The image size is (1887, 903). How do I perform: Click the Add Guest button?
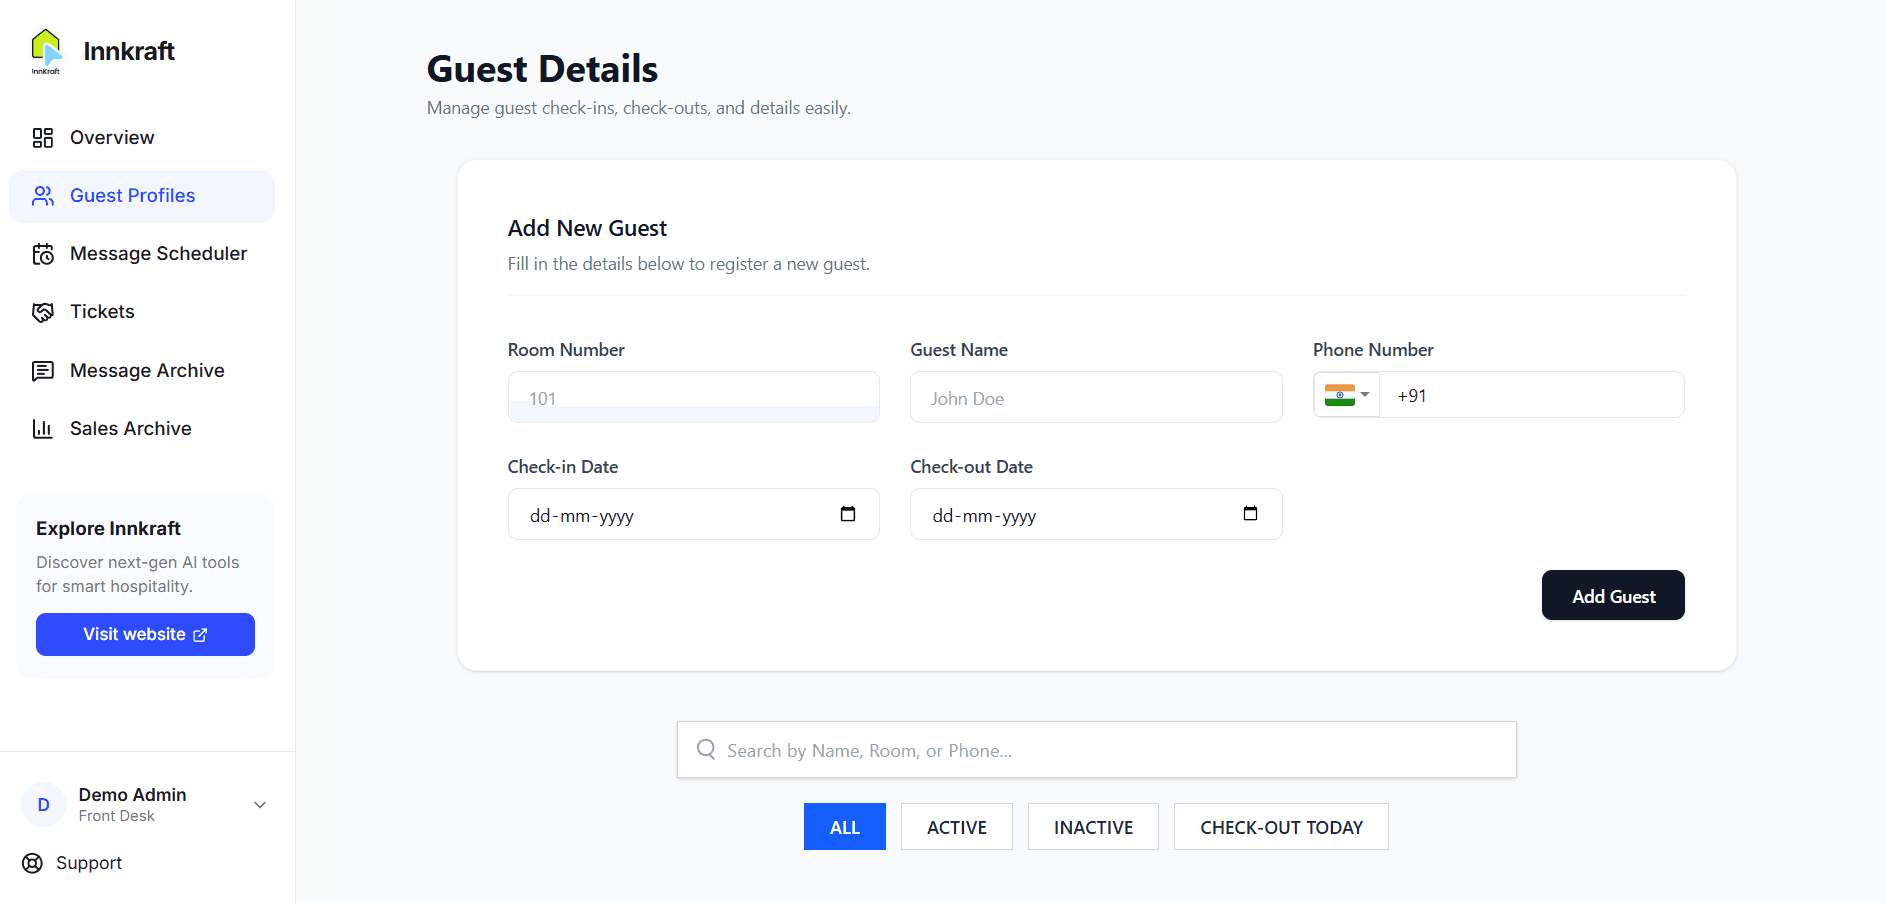tap(1612, 595)
